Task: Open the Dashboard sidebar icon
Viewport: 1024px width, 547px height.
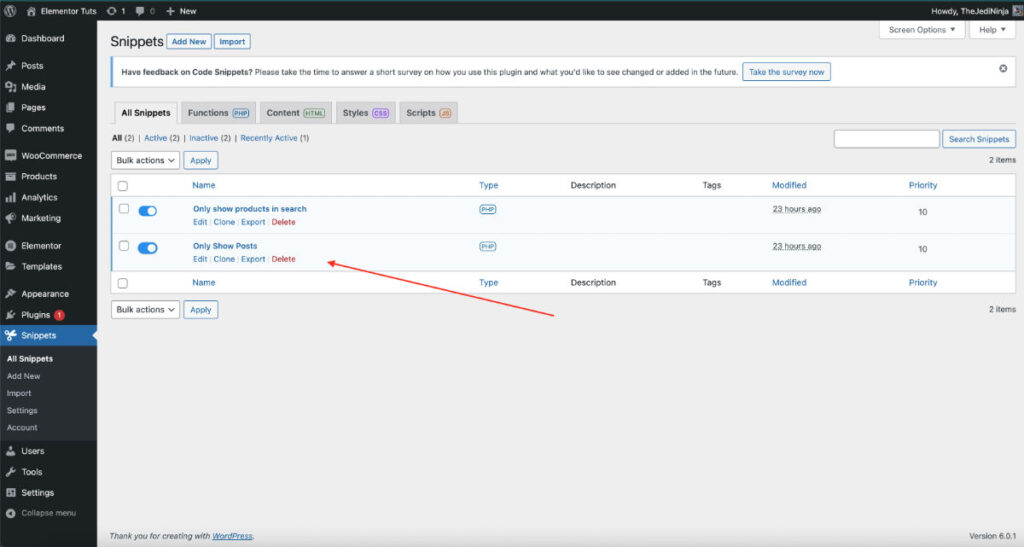Action: click(x=10, y=39)
